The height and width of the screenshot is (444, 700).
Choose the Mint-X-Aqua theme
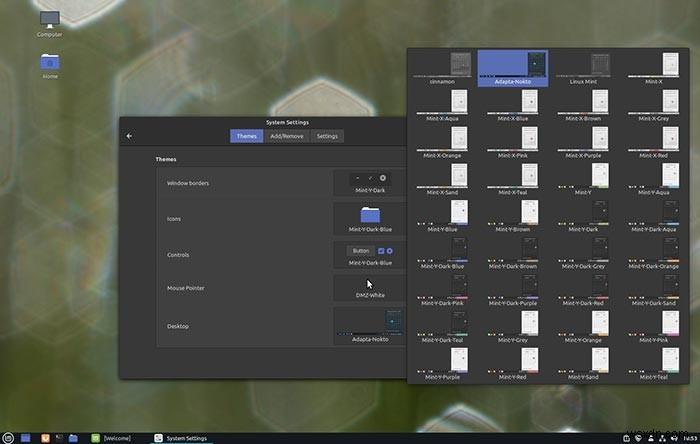tap(442, 105)
